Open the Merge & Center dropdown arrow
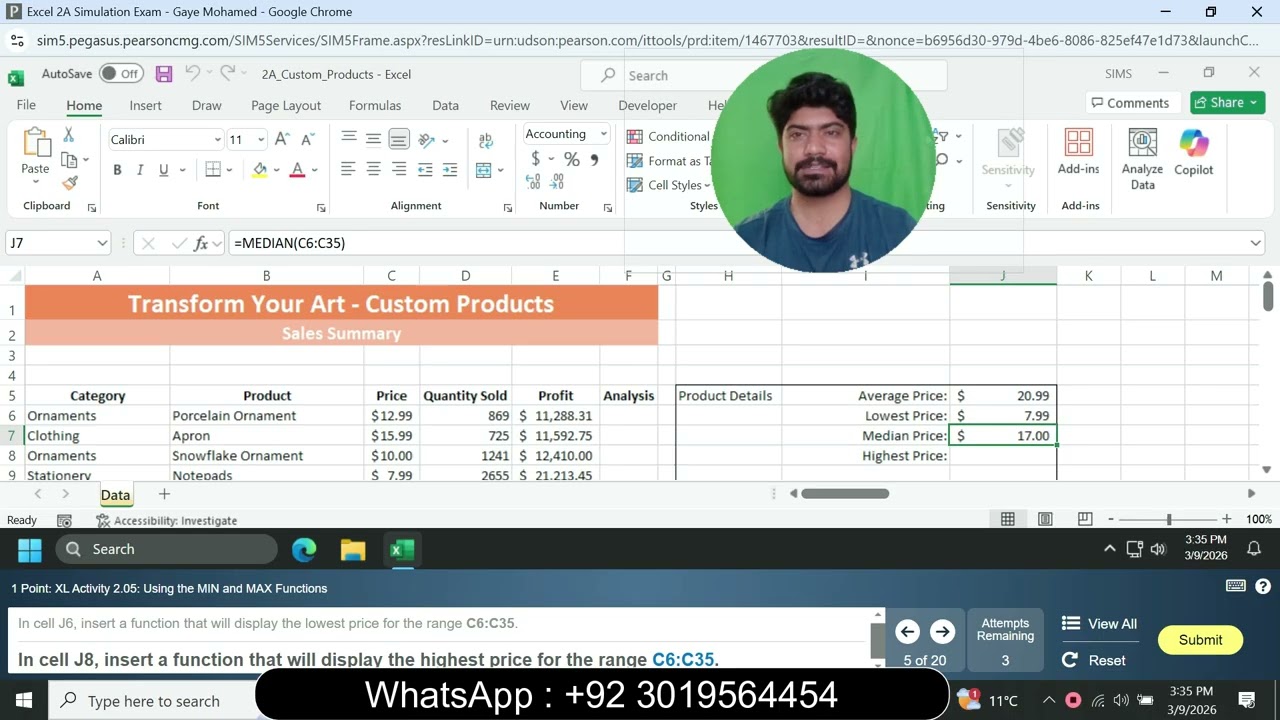This screenshot has height=720, width=1280. tap(501, 170)
